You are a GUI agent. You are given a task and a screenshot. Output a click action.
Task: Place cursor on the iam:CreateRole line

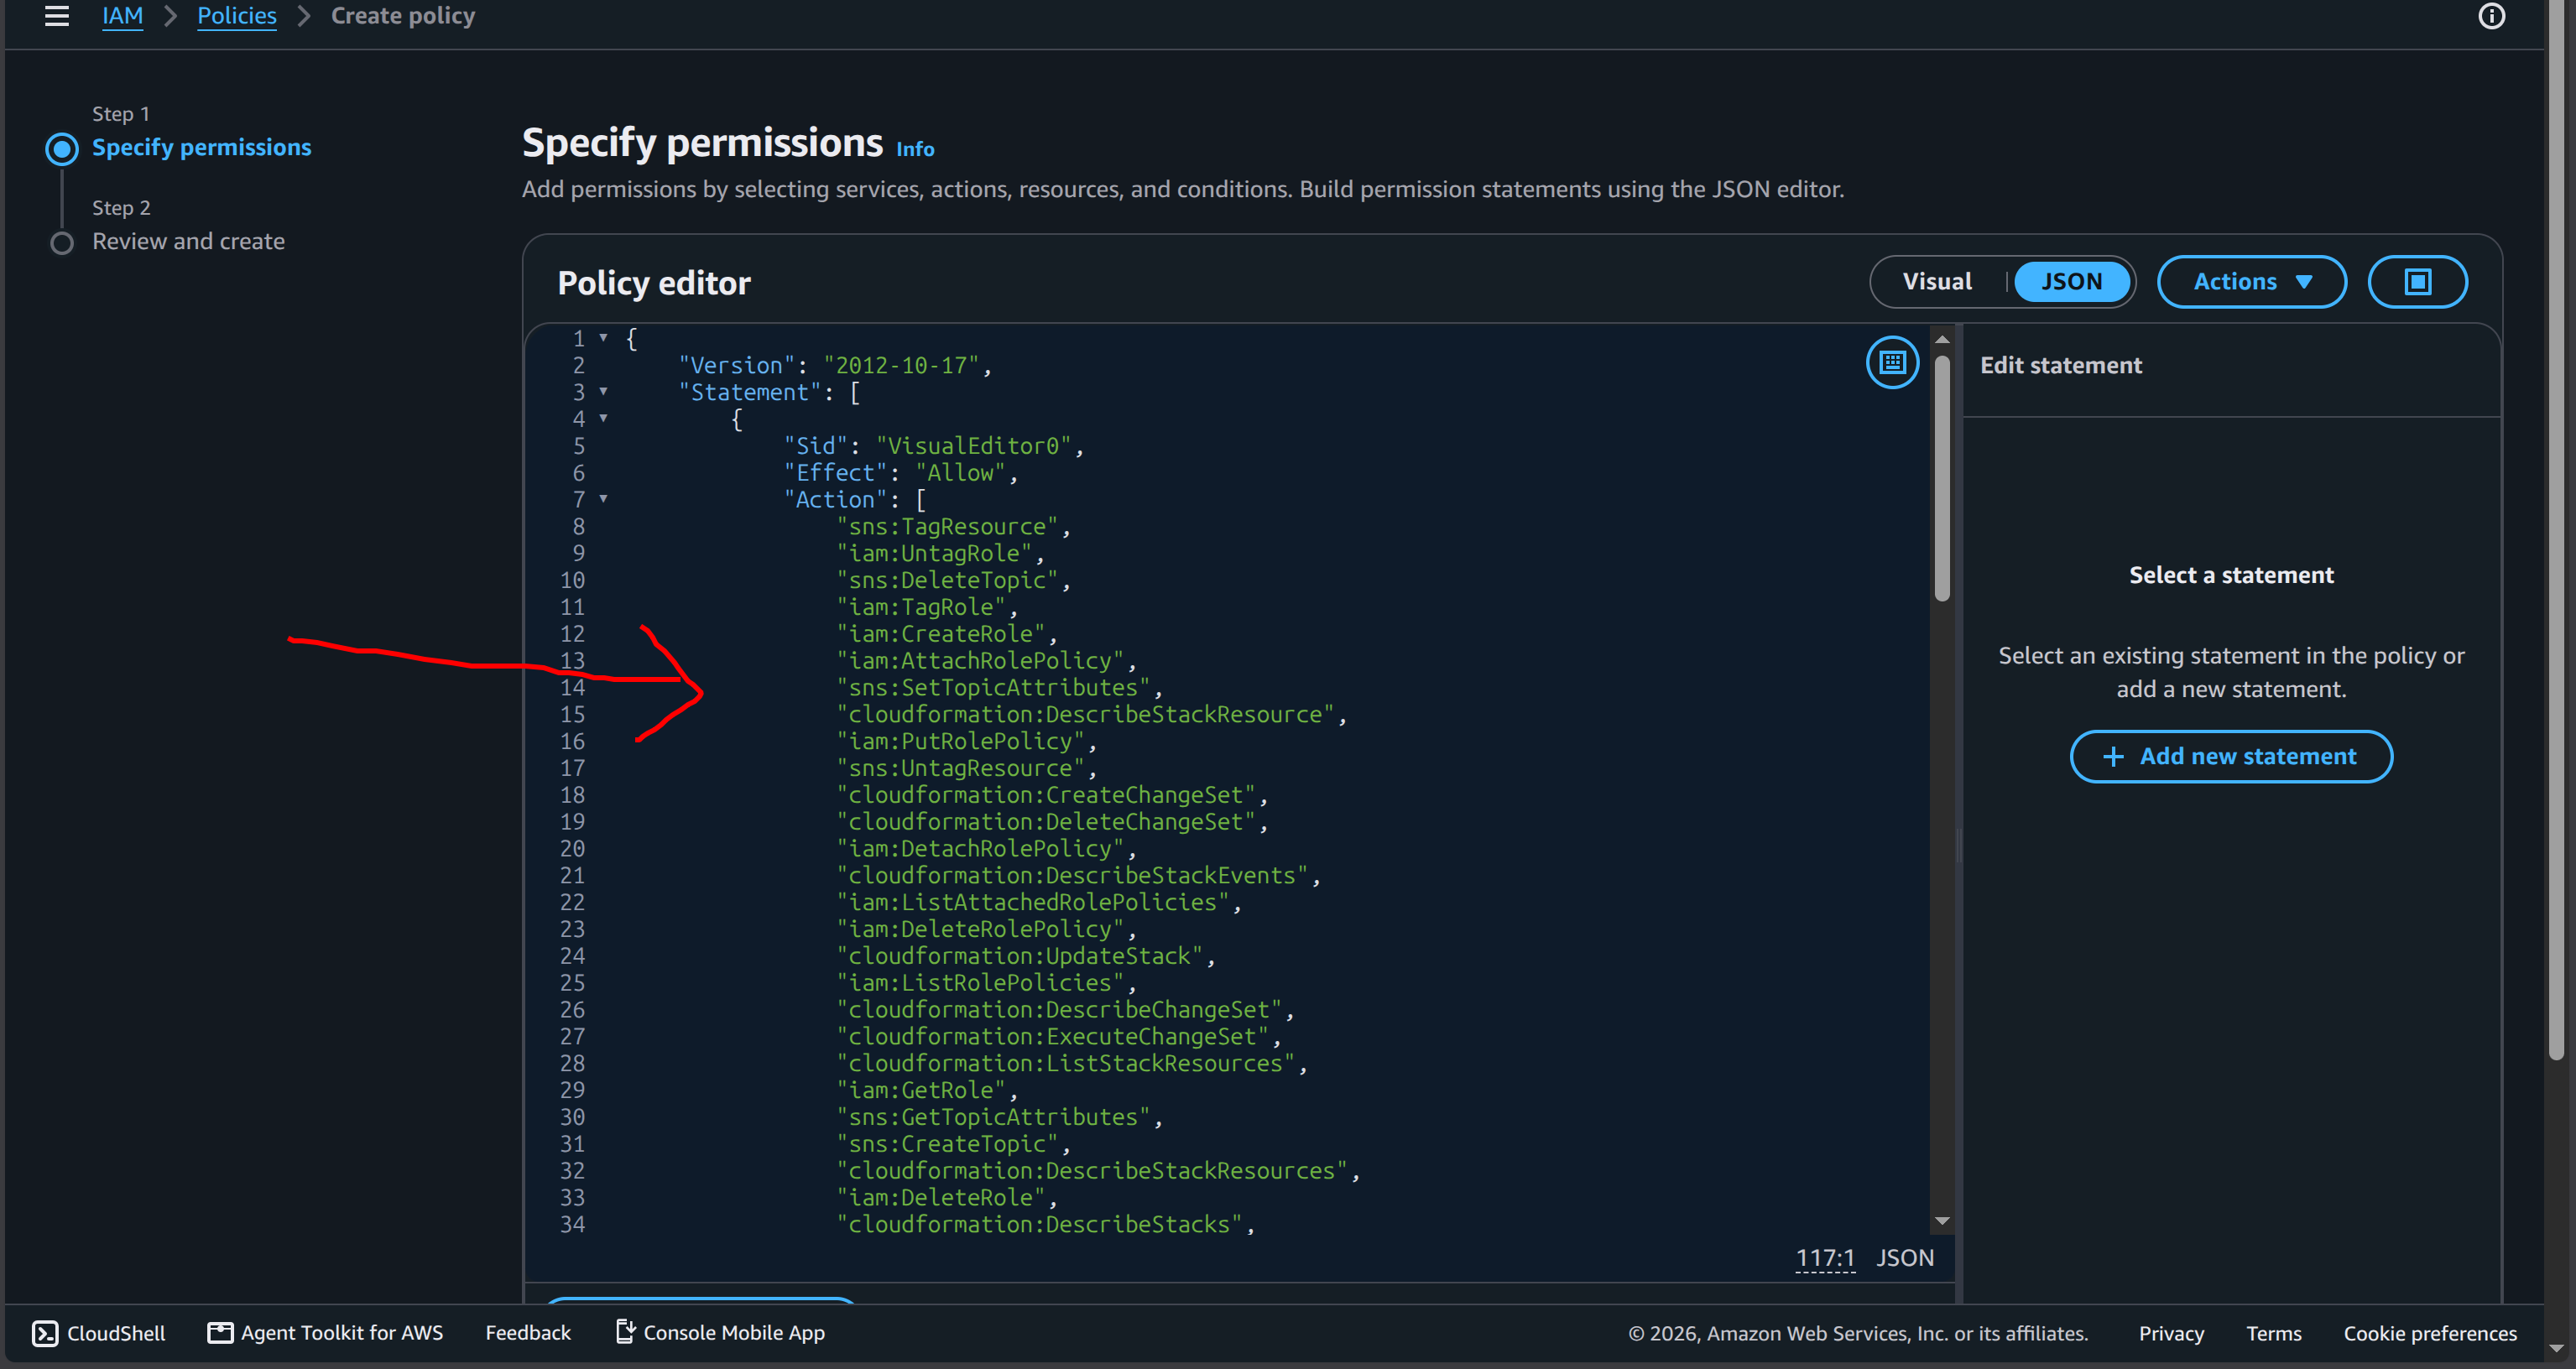(946, 634)
